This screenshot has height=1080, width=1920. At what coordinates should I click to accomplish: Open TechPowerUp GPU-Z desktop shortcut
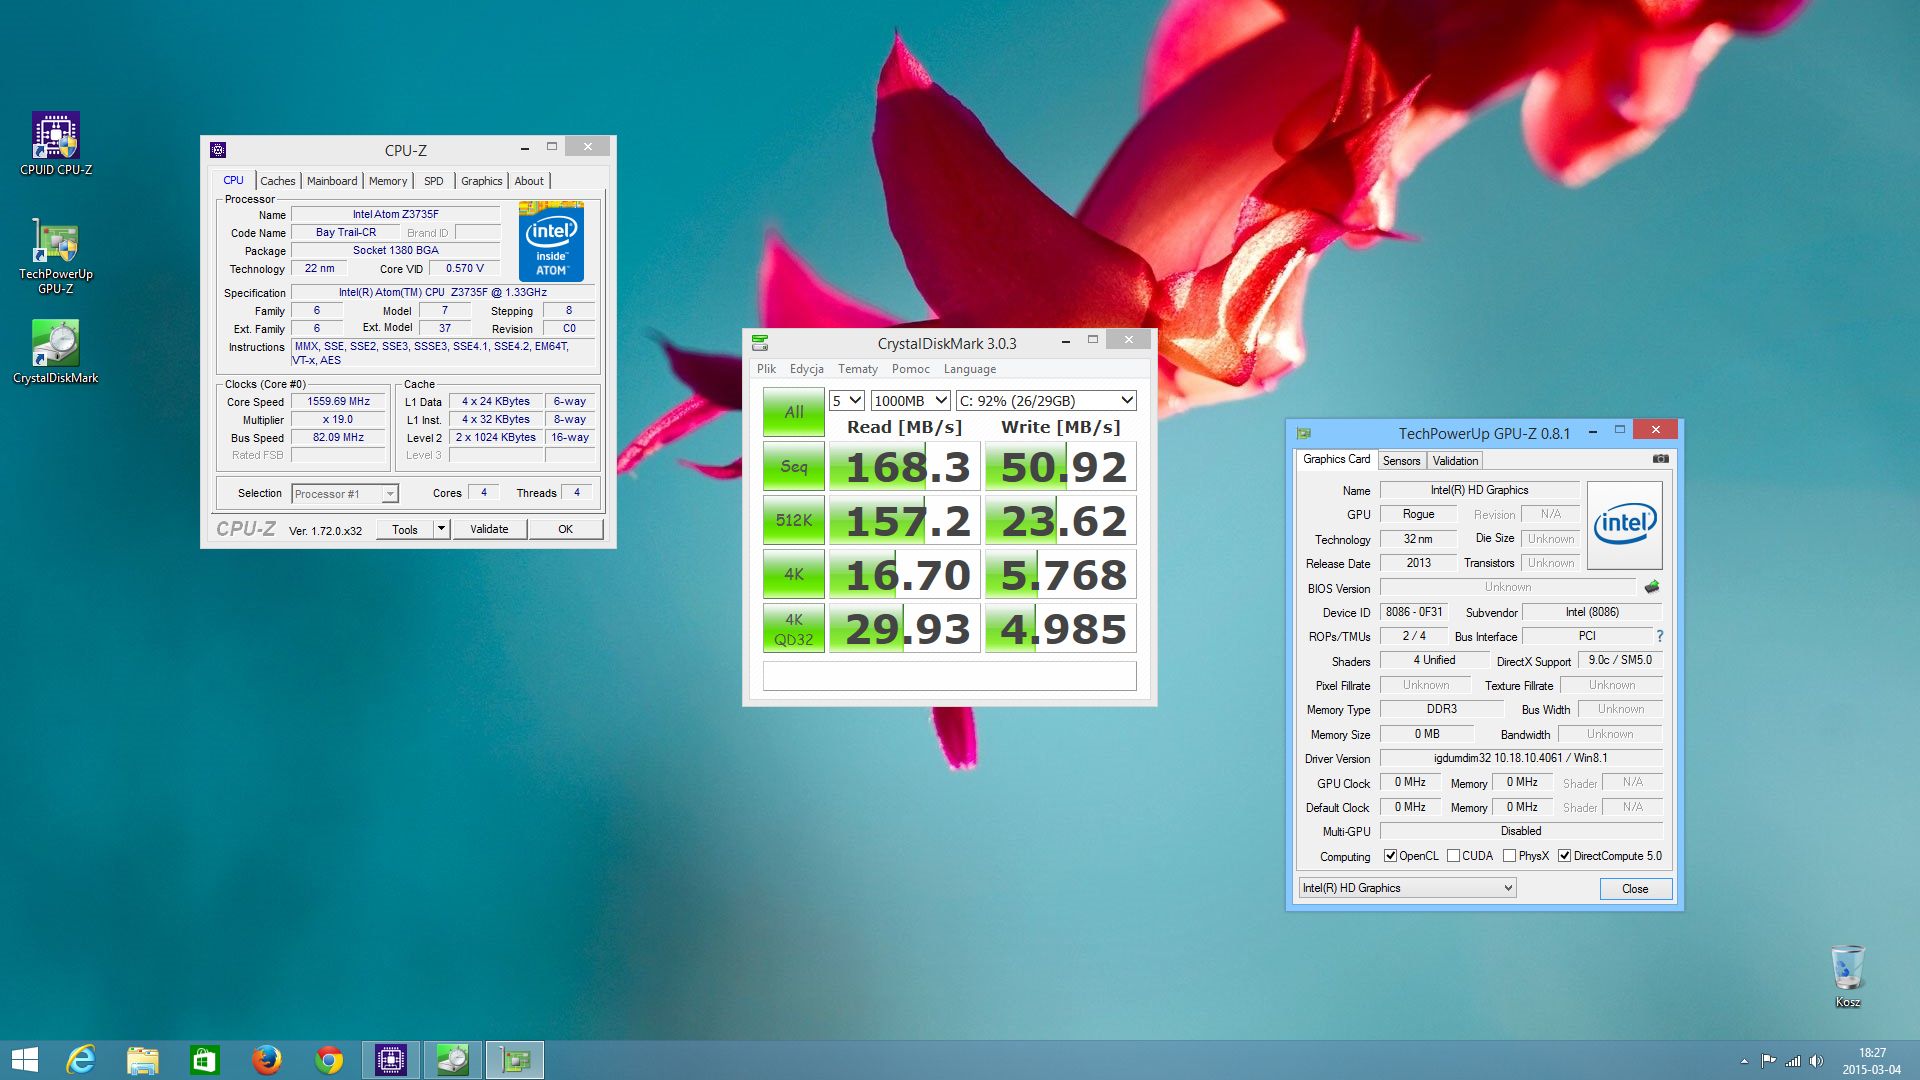(x=56, y=256)
